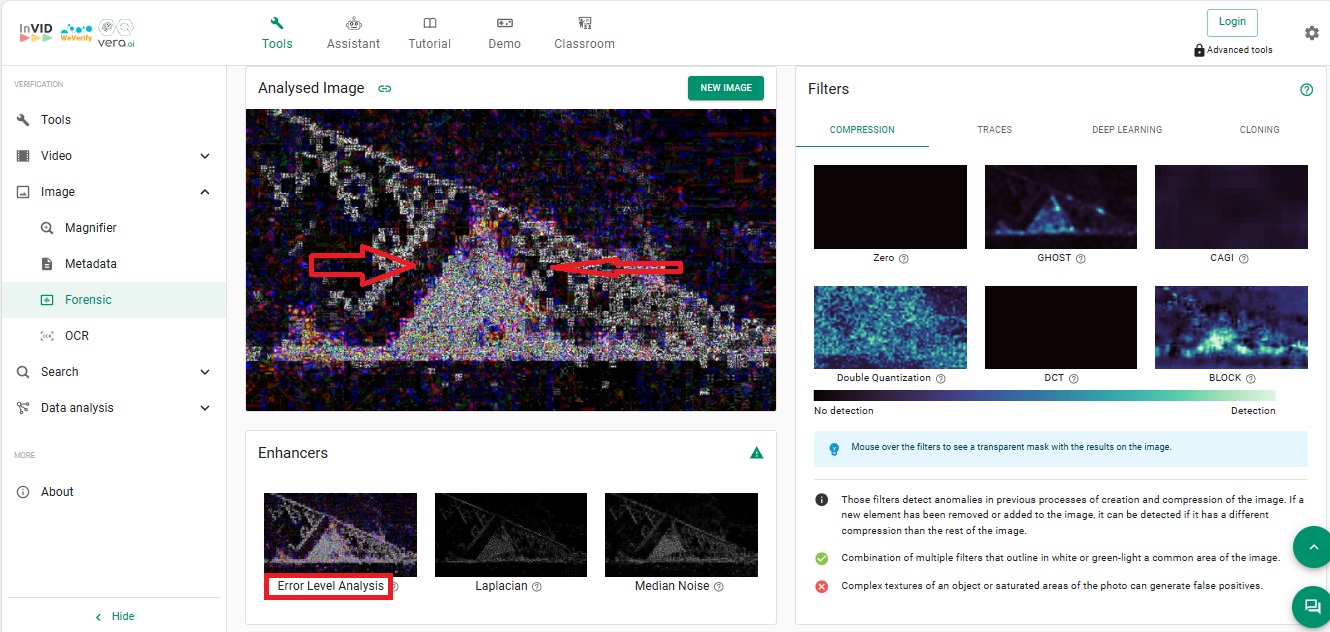Click the scroll-to-top arrow button
The height and width of the screenshot is (632, 1330).
1312,547
